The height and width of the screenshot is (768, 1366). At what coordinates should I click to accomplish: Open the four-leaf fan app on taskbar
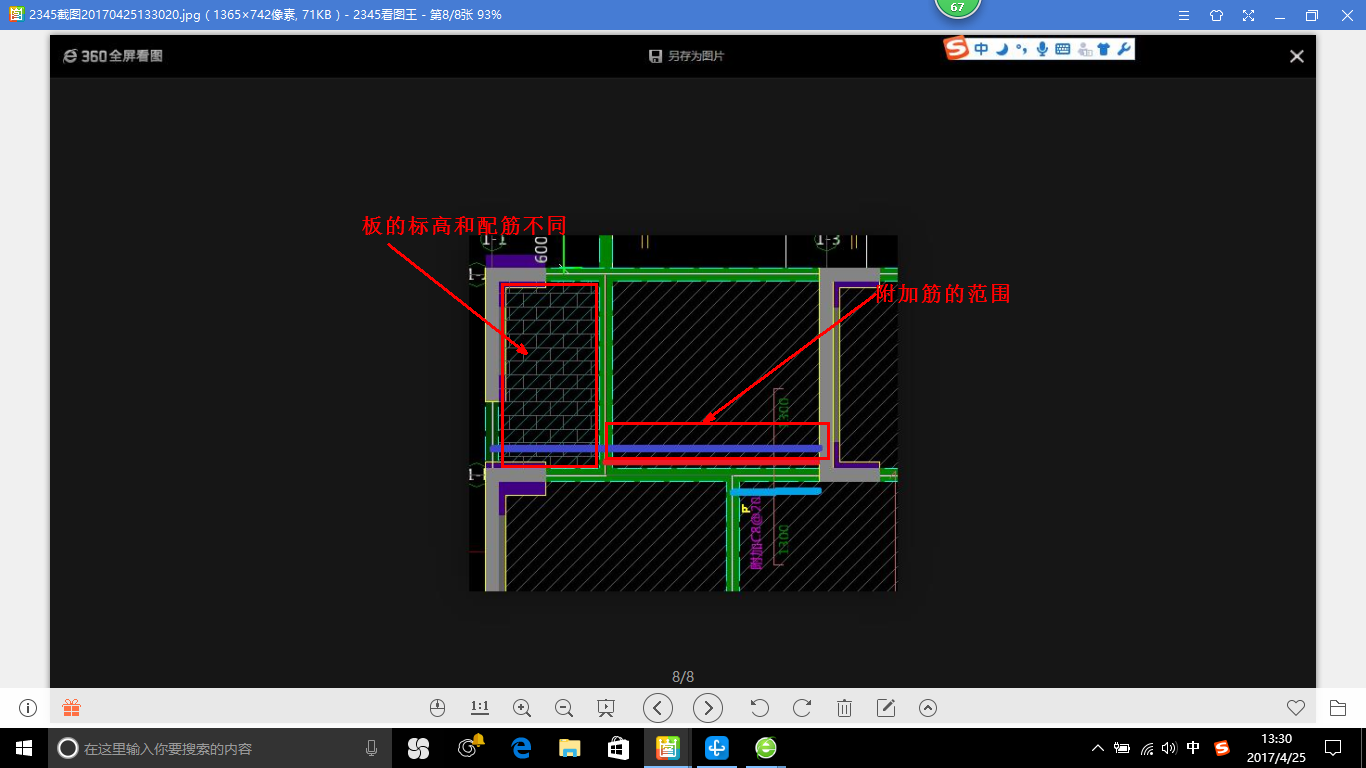click(x=418, y=747)
